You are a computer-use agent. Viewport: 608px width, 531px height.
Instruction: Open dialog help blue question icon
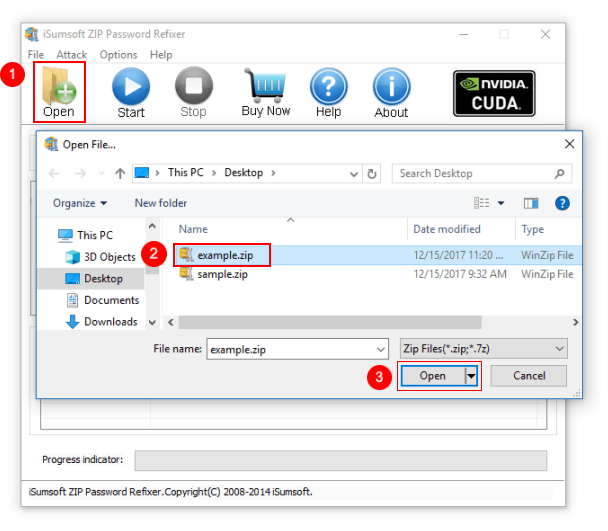pyautogui.click(x=562, y=203)
